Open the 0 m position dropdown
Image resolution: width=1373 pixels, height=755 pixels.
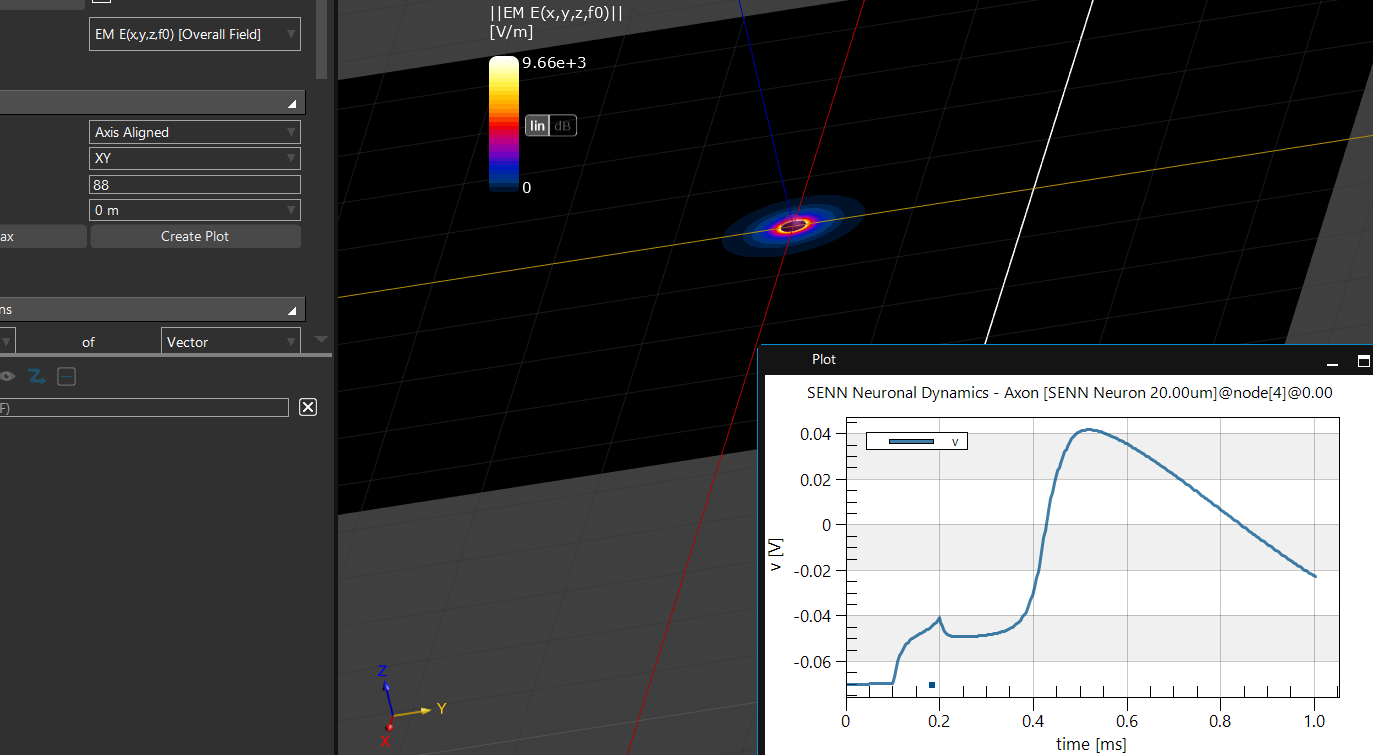[x=194, y=210]
